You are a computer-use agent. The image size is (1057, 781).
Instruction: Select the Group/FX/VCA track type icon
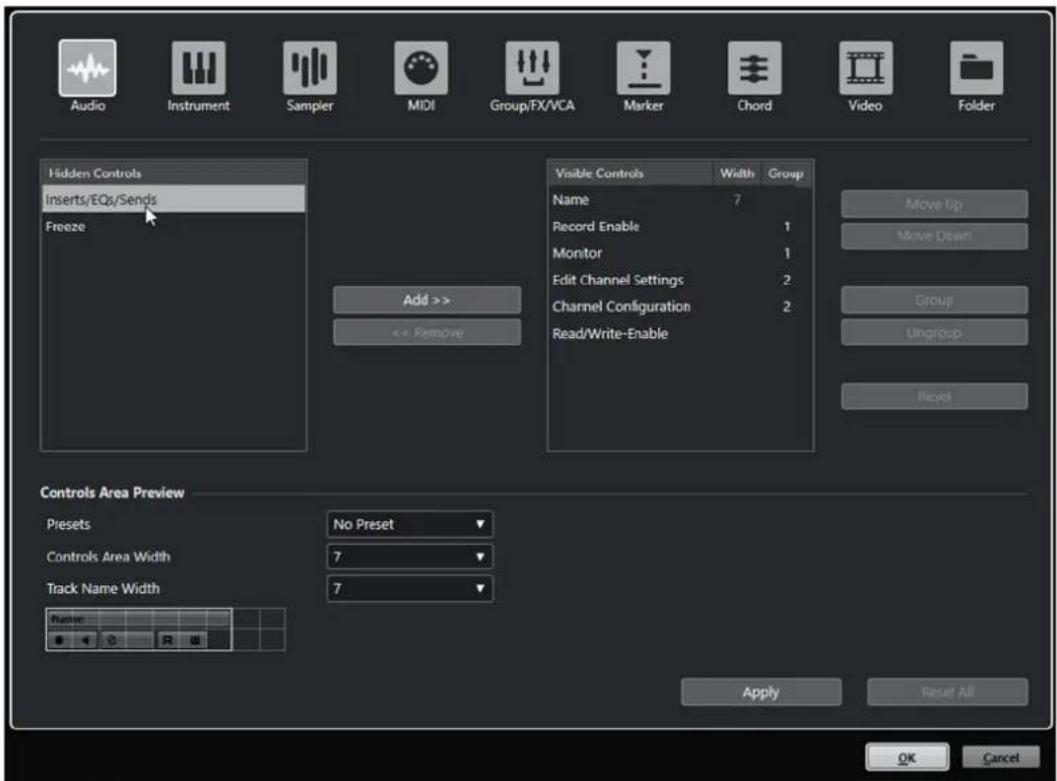(532, 67)
